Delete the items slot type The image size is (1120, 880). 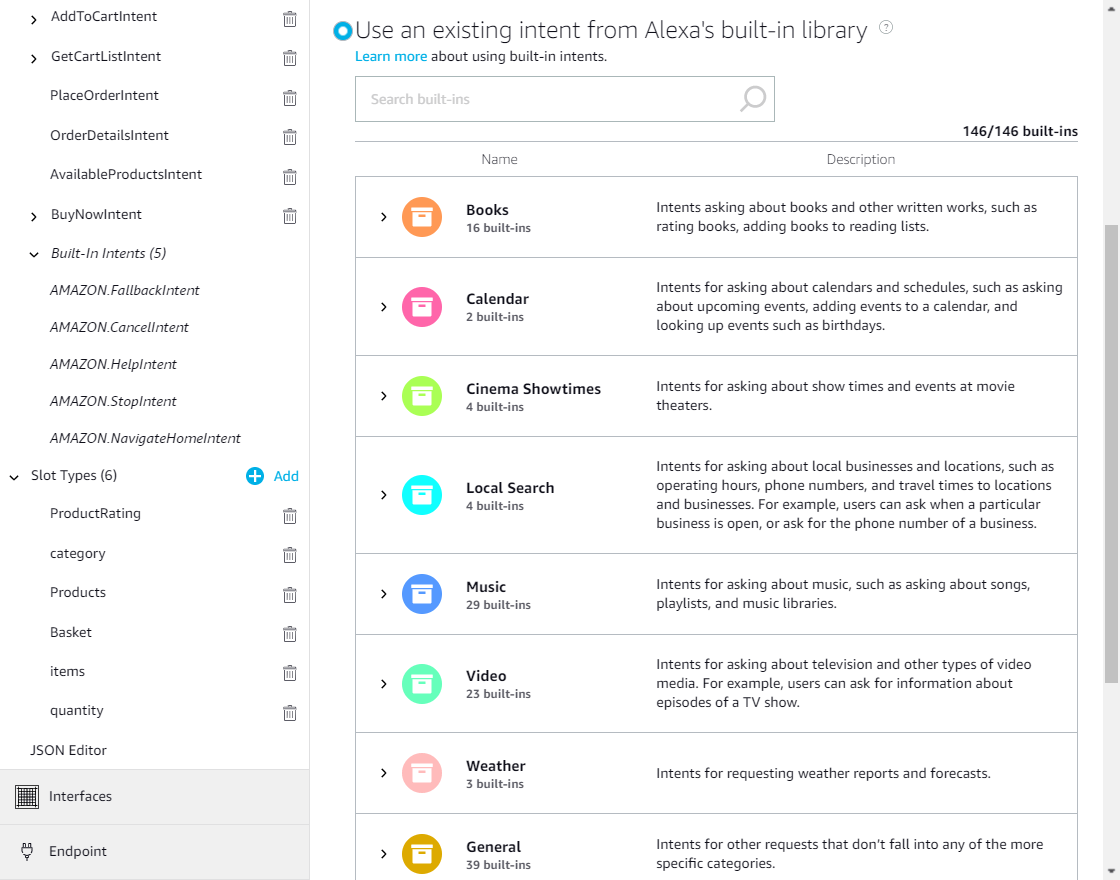coord(289,673)
